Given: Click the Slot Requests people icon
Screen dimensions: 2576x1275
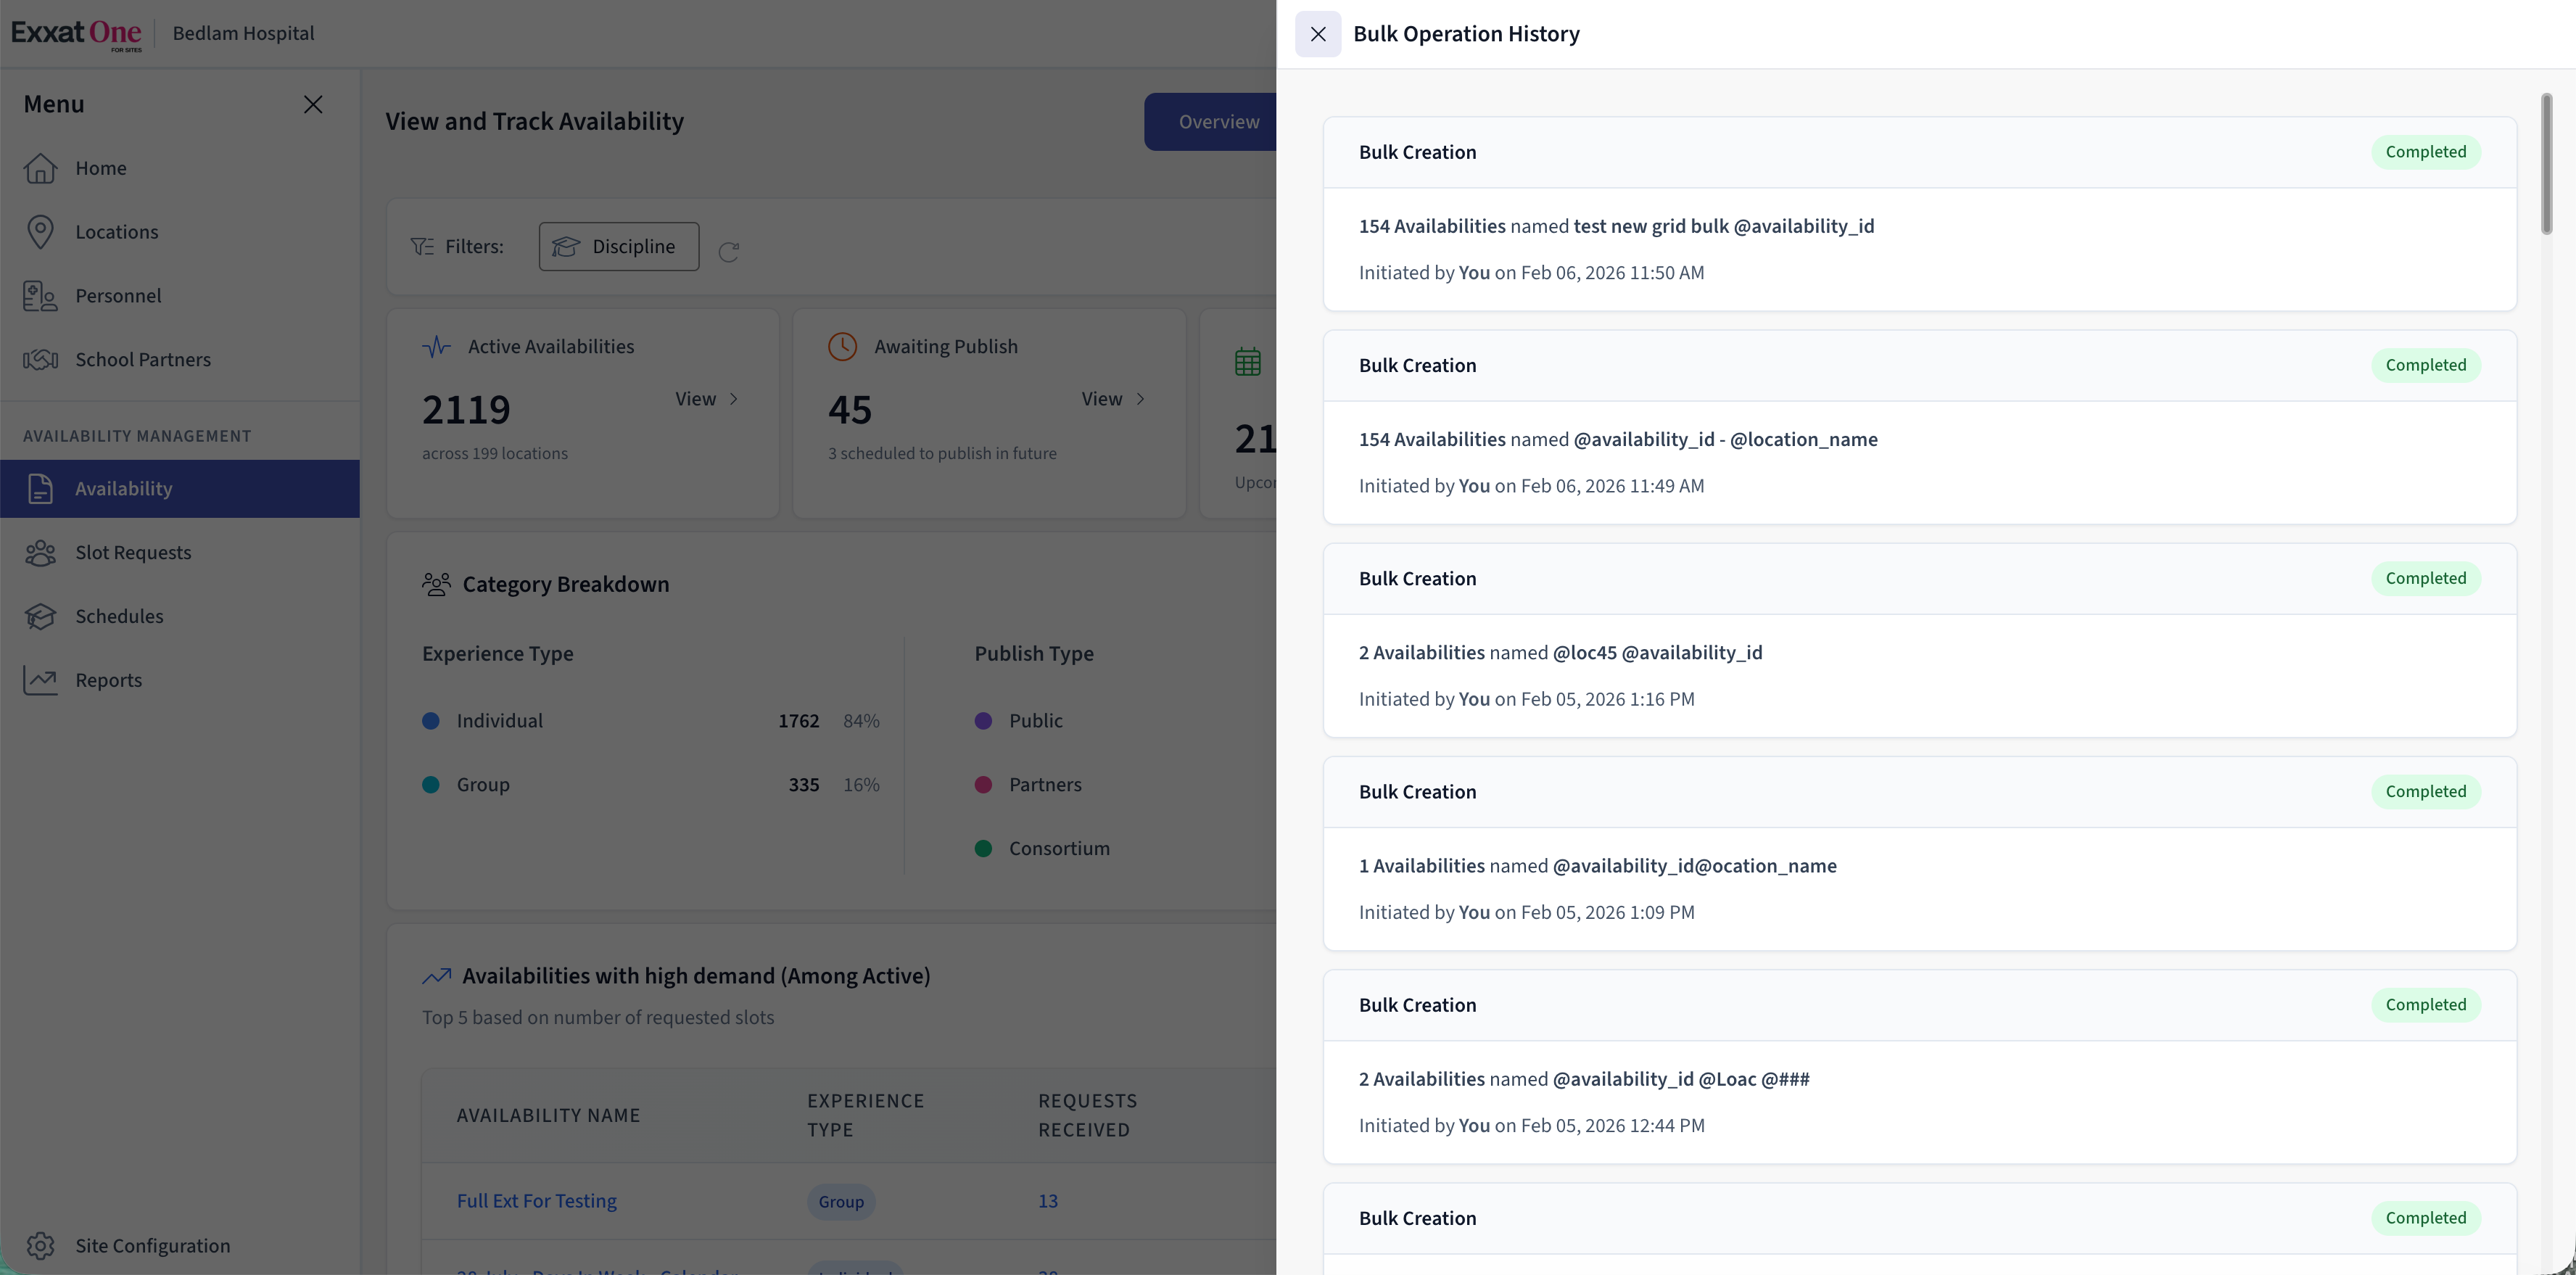Looking at the screenshot, I should 40,553.
